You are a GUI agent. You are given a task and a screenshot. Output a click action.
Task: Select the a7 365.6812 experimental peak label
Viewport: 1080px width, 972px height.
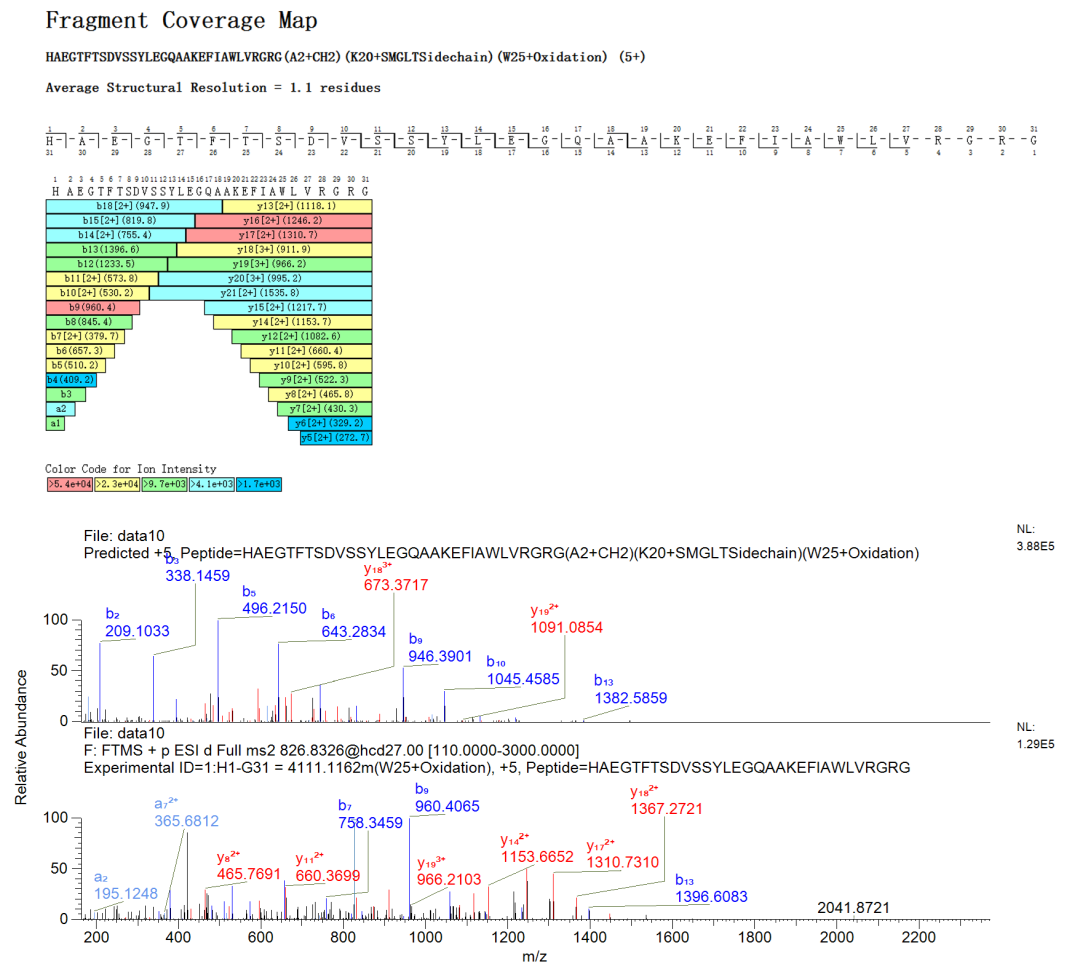[186, 820]
